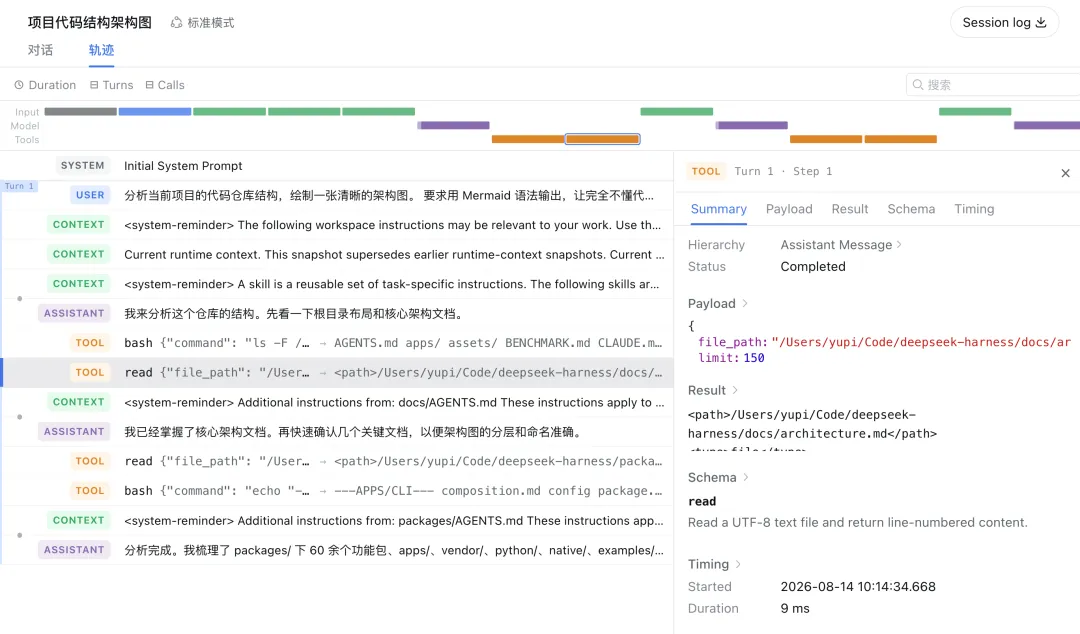Click the Duration value 9 ms
This screenshot has width=1080, height=634.
[795, 609]
